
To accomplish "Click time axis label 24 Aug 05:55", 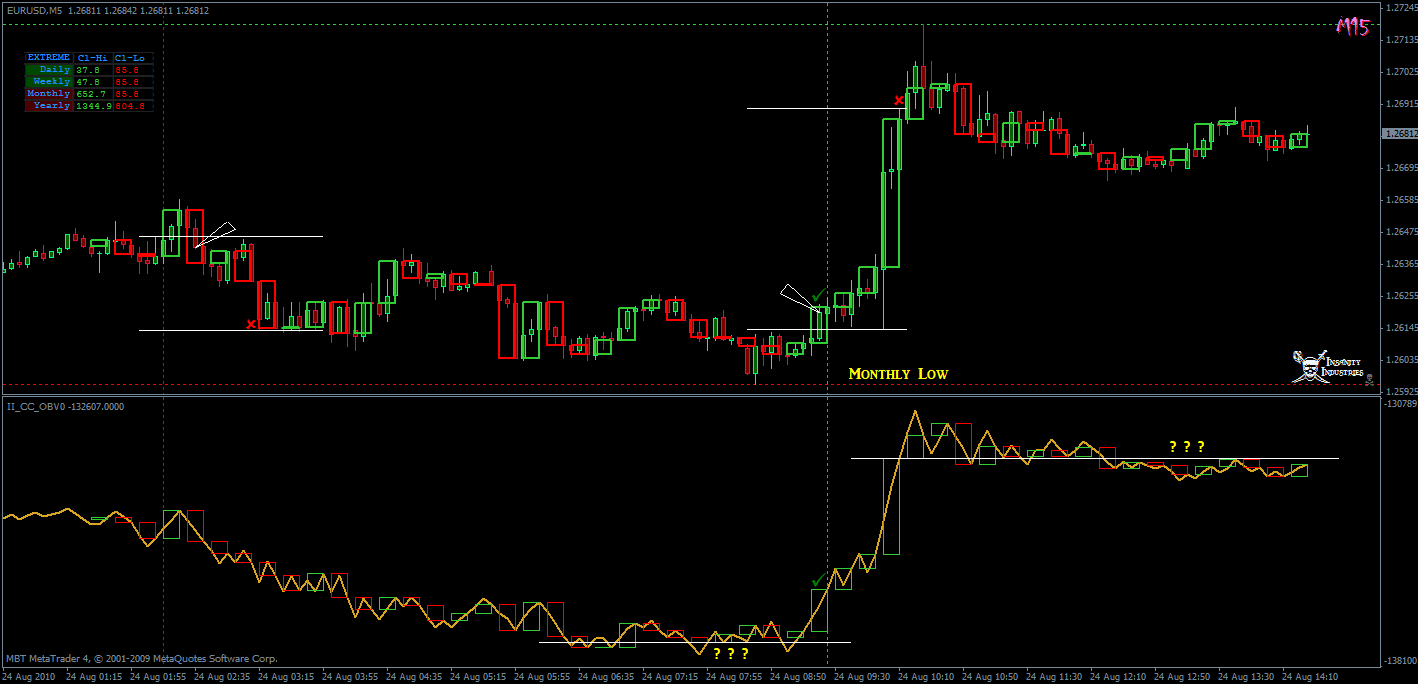I will 543,677.
